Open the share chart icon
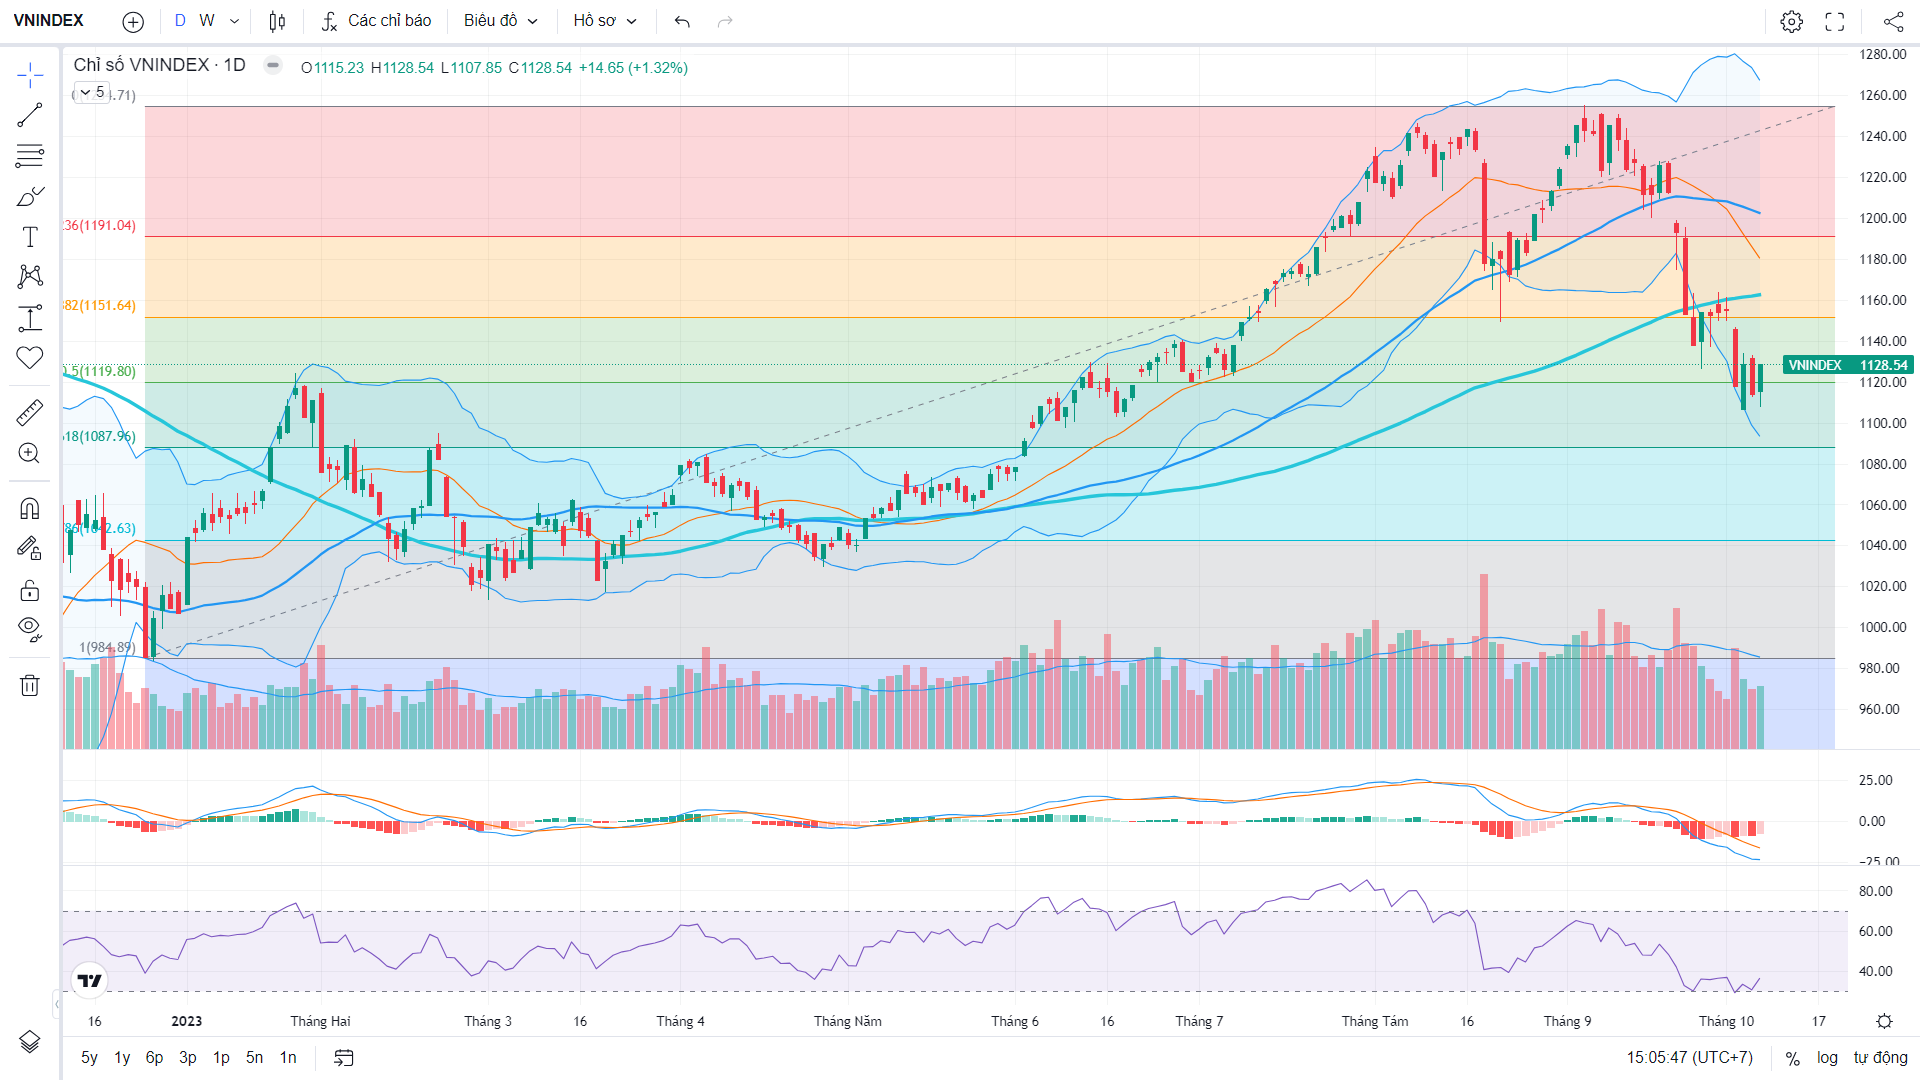The width and height of the screenshot is (1920, 1080). coord(1893,21)
